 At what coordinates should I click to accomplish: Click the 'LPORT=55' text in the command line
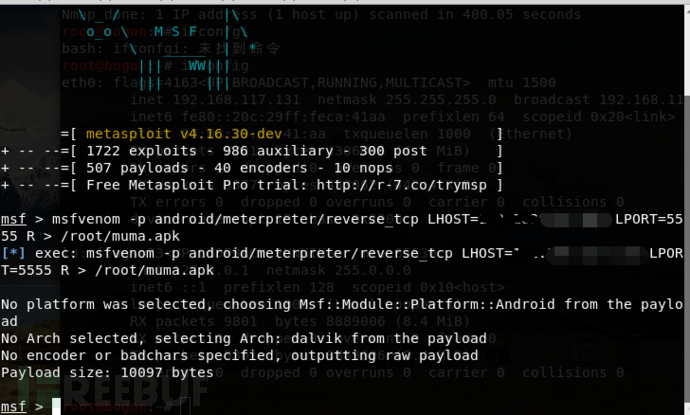point(649,219)
